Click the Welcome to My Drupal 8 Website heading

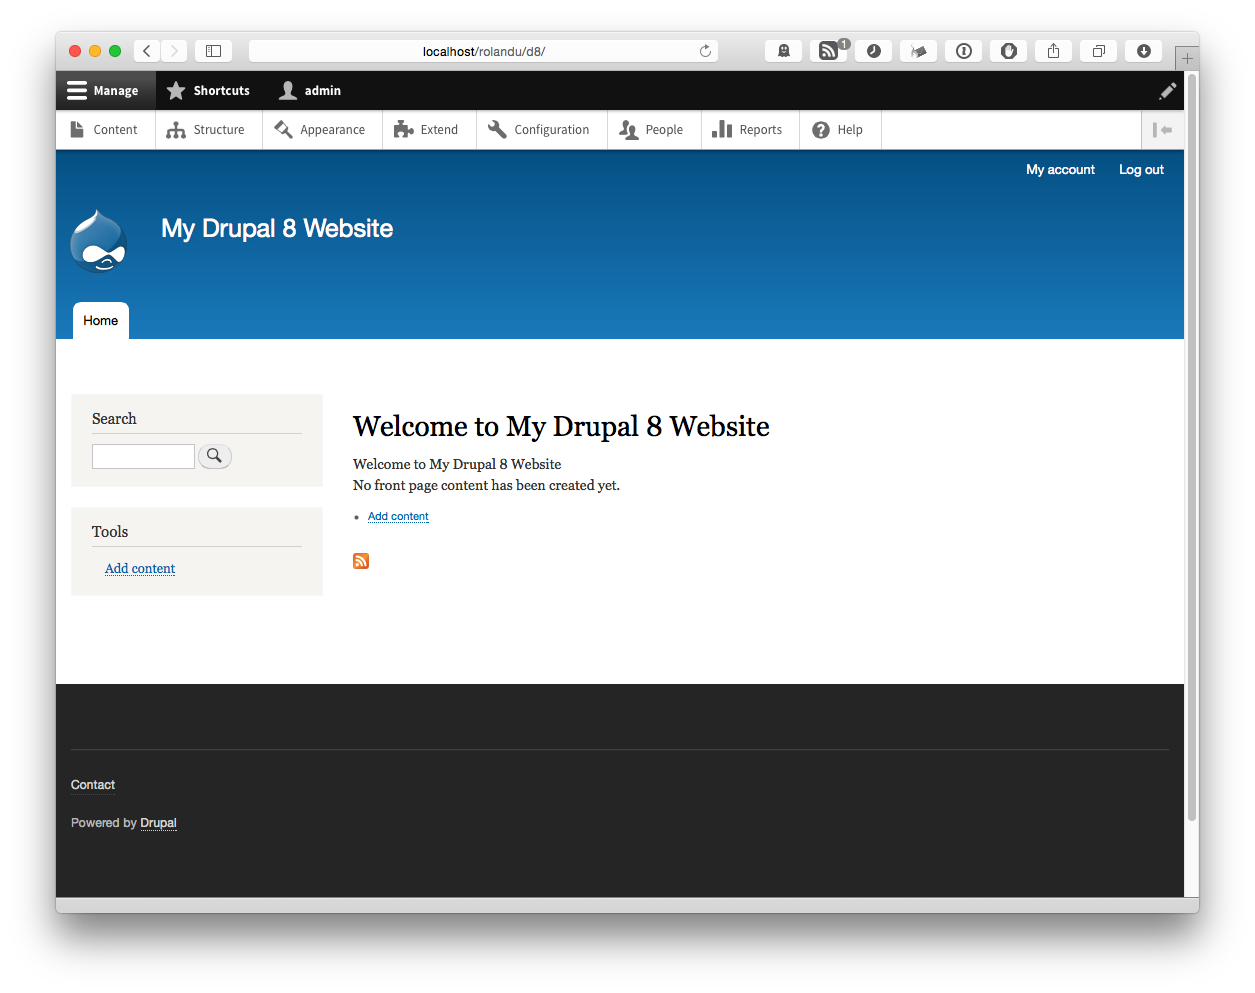pyautogui.click(x=561, y=427)
